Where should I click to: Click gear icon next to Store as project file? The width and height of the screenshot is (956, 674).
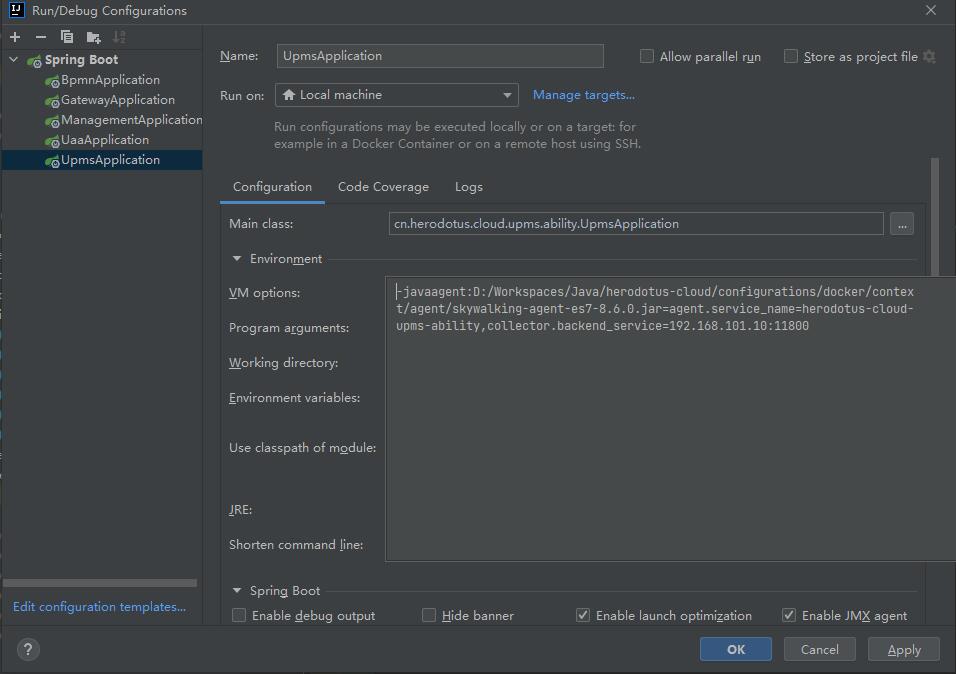(929, 57)
